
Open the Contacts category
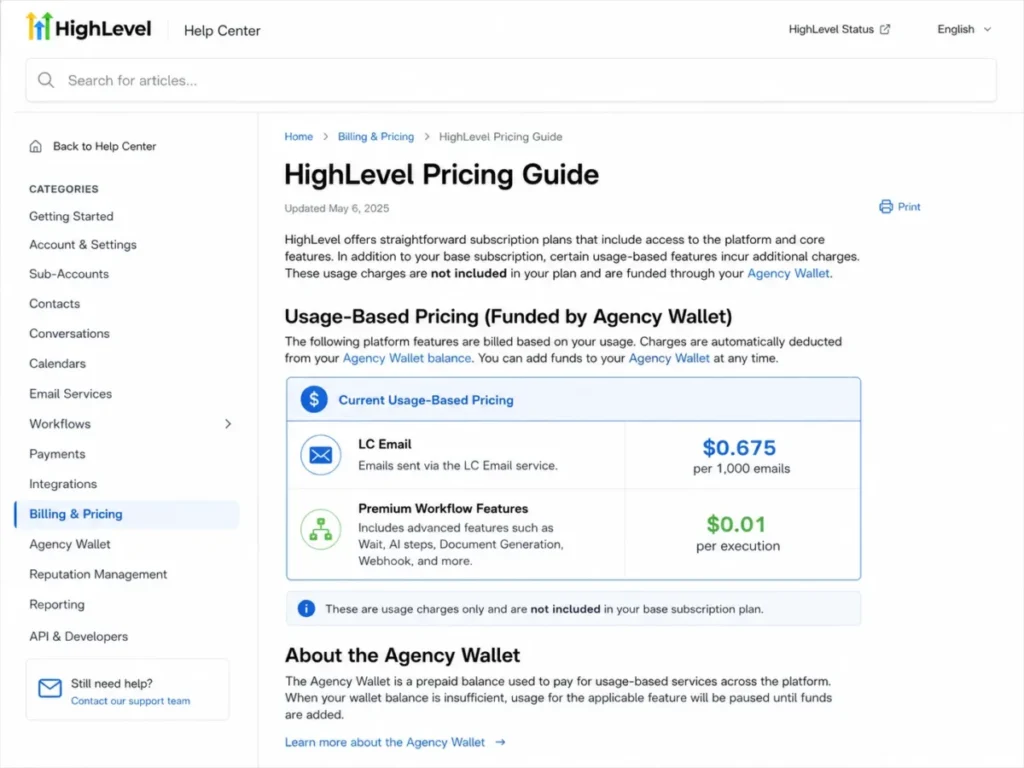pos(54,304)
